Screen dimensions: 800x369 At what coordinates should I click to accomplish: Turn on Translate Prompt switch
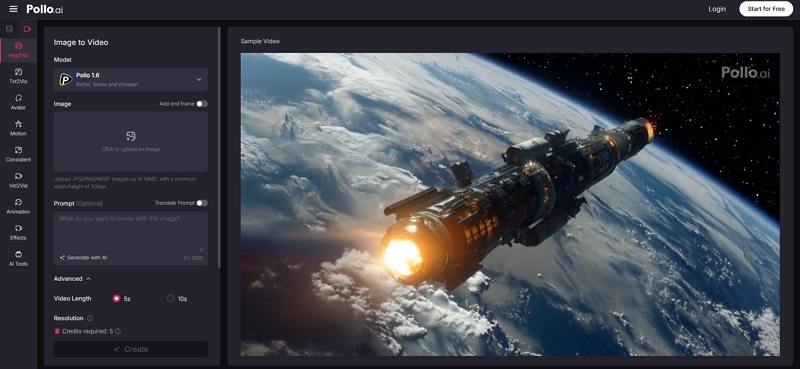pos(202,203)
